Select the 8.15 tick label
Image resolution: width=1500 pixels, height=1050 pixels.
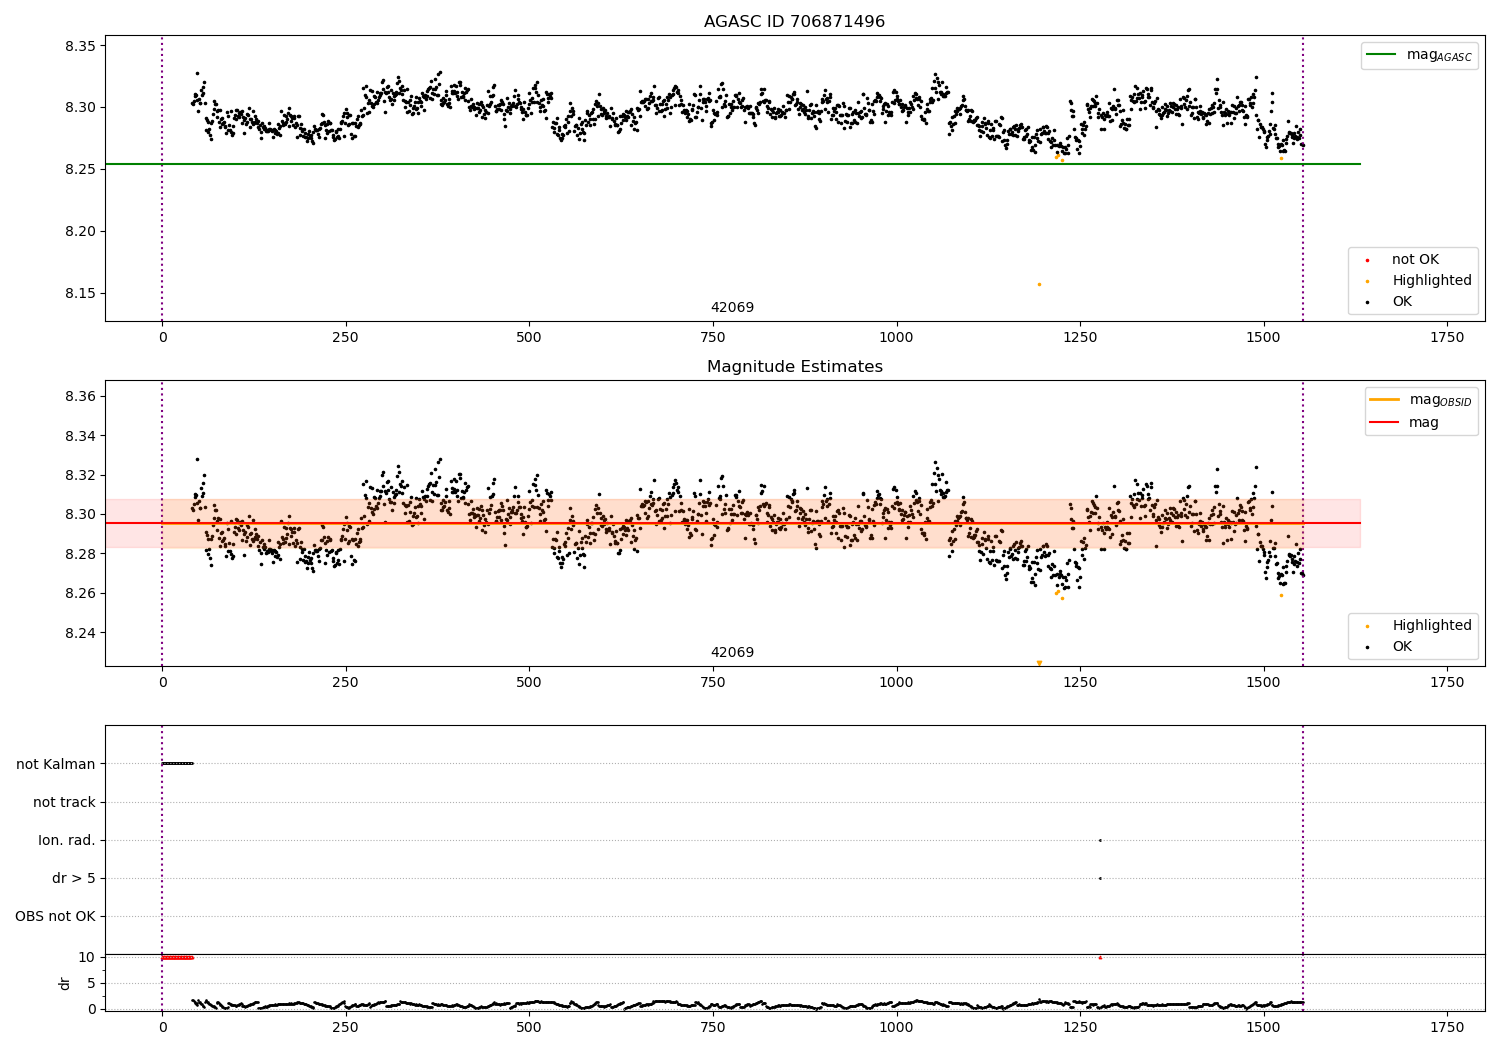click(x=80, y=294)
